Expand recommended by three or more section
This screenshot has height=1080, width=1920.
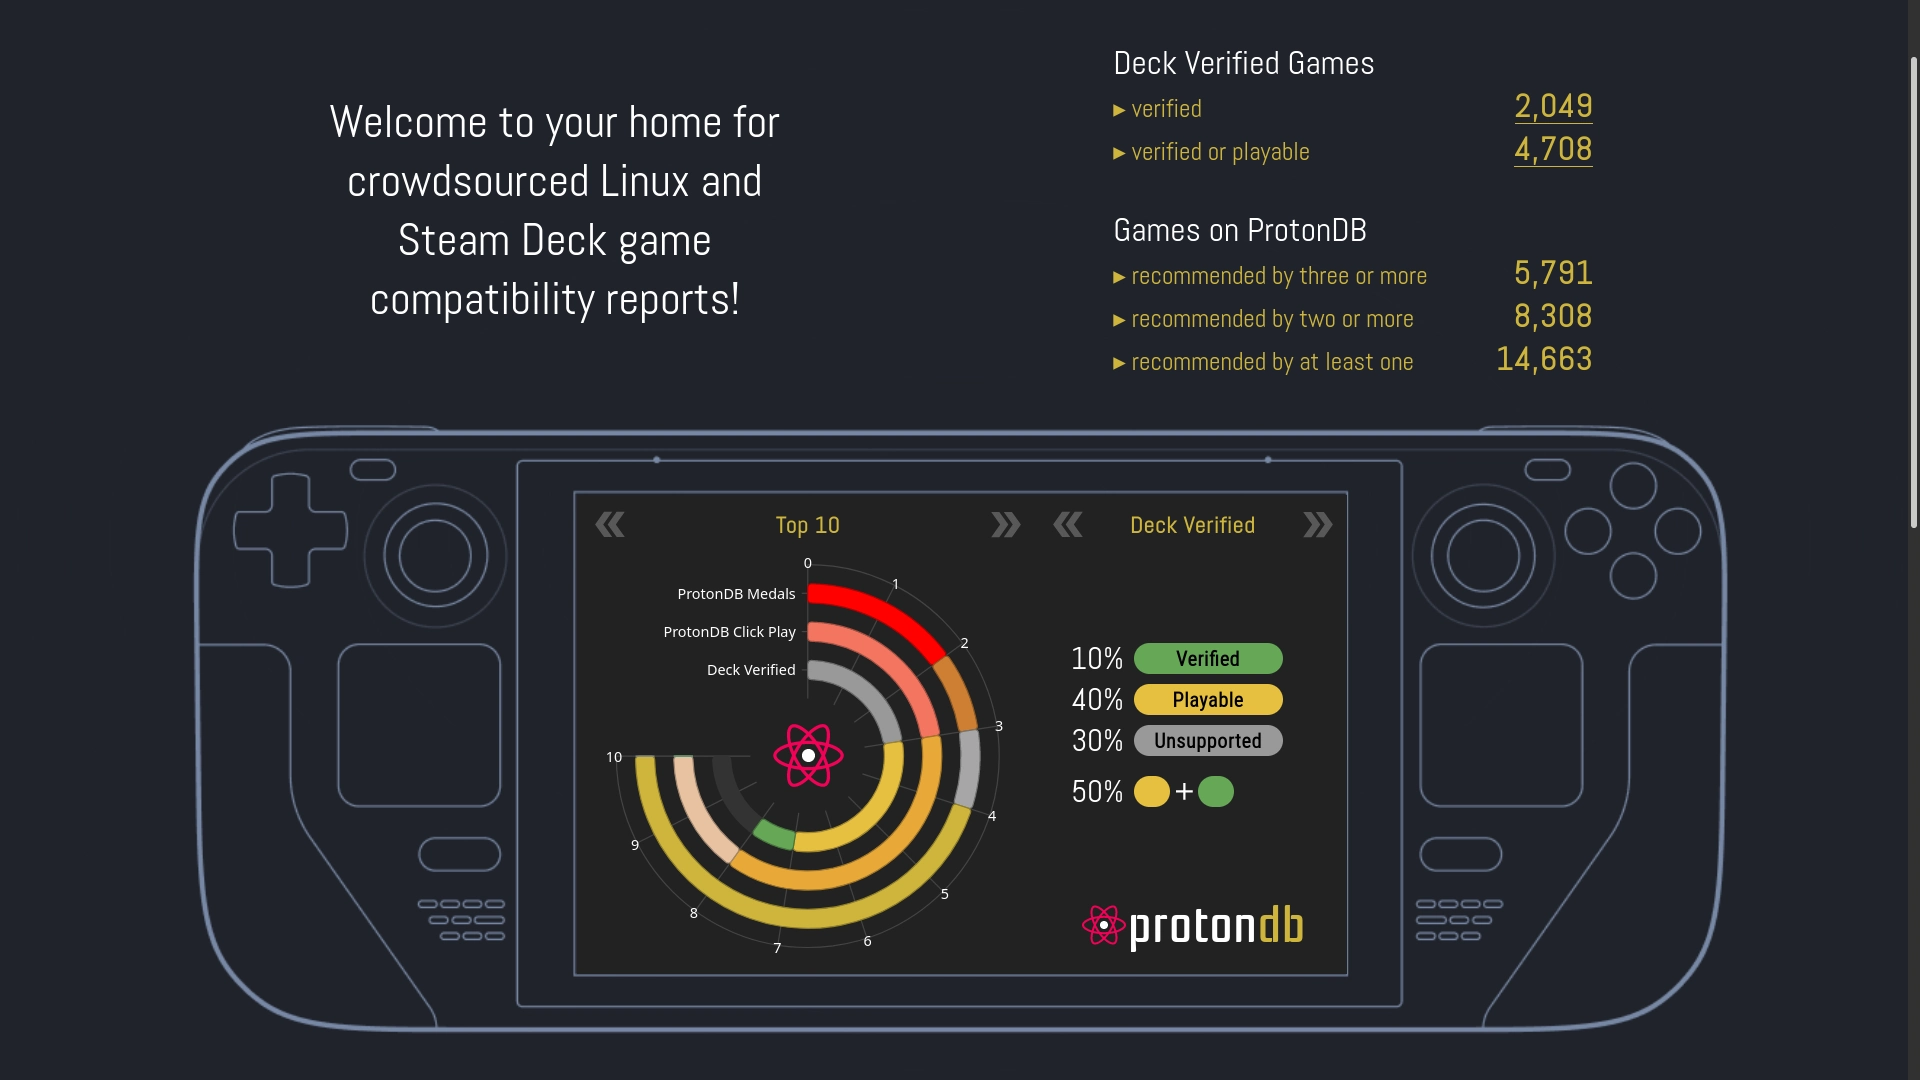[1118, 276]
